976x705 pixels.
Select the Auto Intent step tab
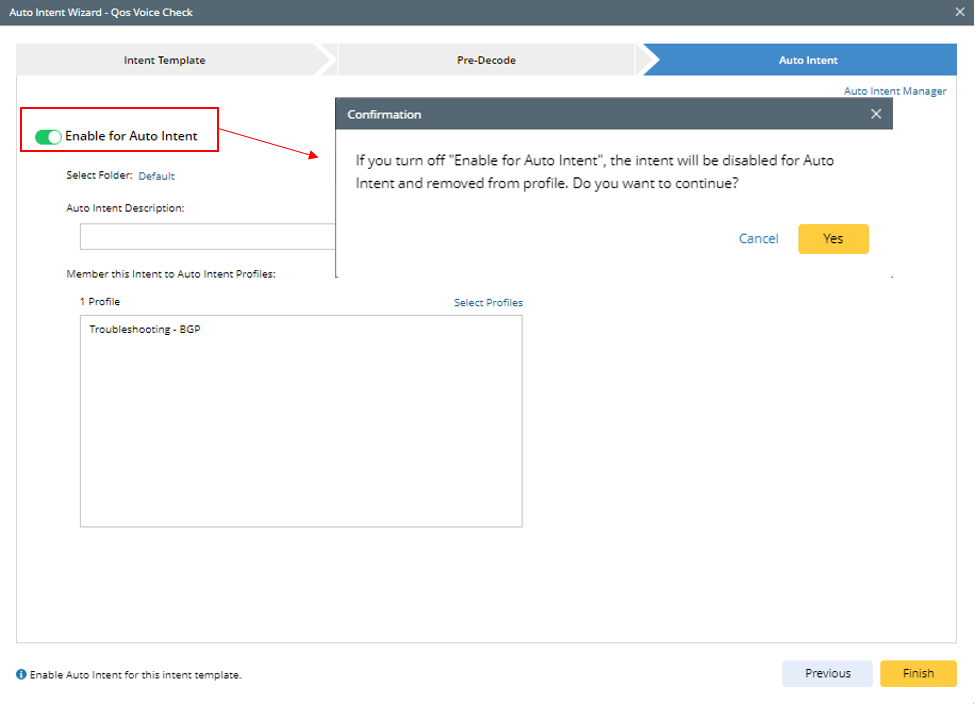point(808,60)
